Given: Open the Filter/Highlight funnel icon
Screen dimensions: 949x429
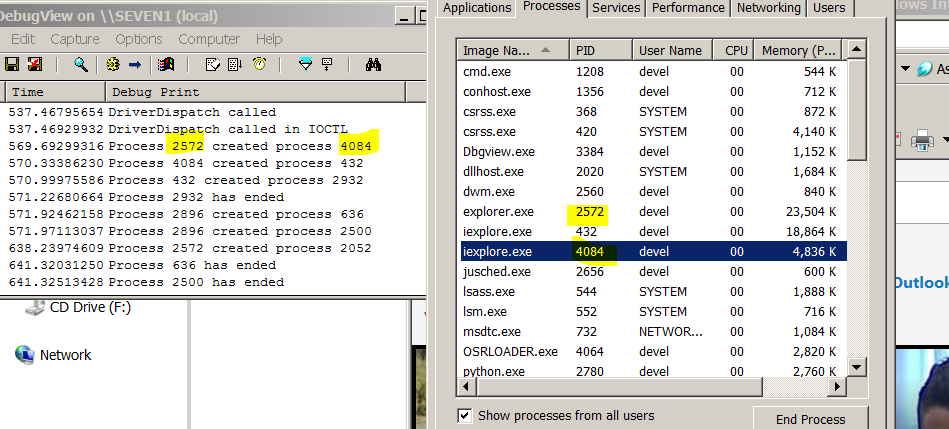Looking at the screenshot, I should [x=306, y=64].
